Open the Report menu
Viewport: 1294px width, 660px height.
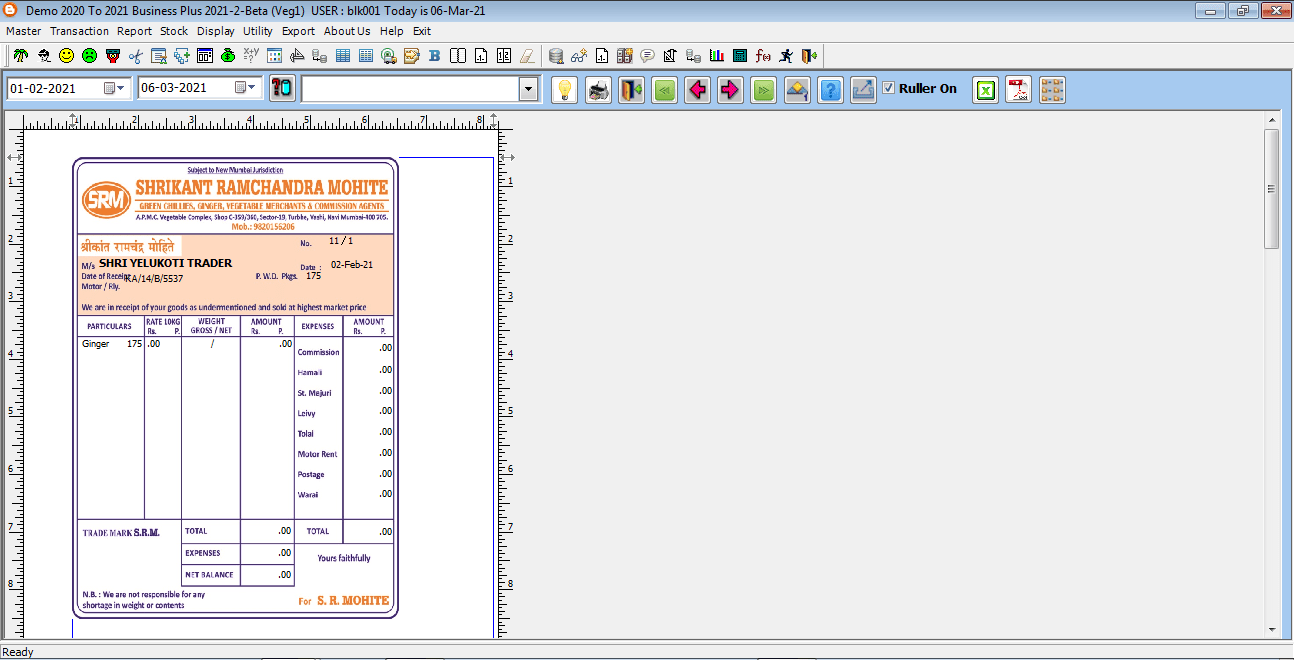(134, 31)
